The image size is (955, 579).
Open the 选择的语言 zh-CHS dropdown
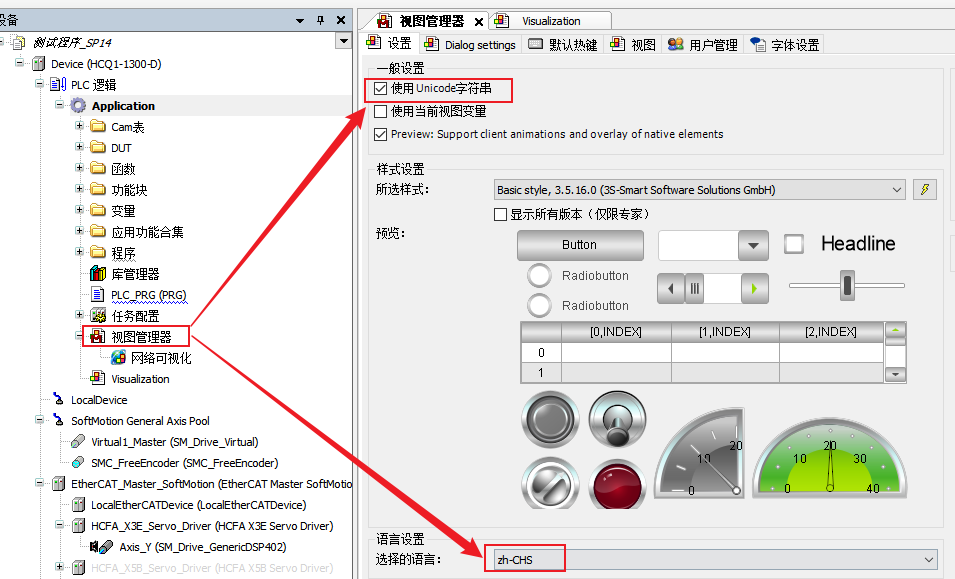pos(714,560)
